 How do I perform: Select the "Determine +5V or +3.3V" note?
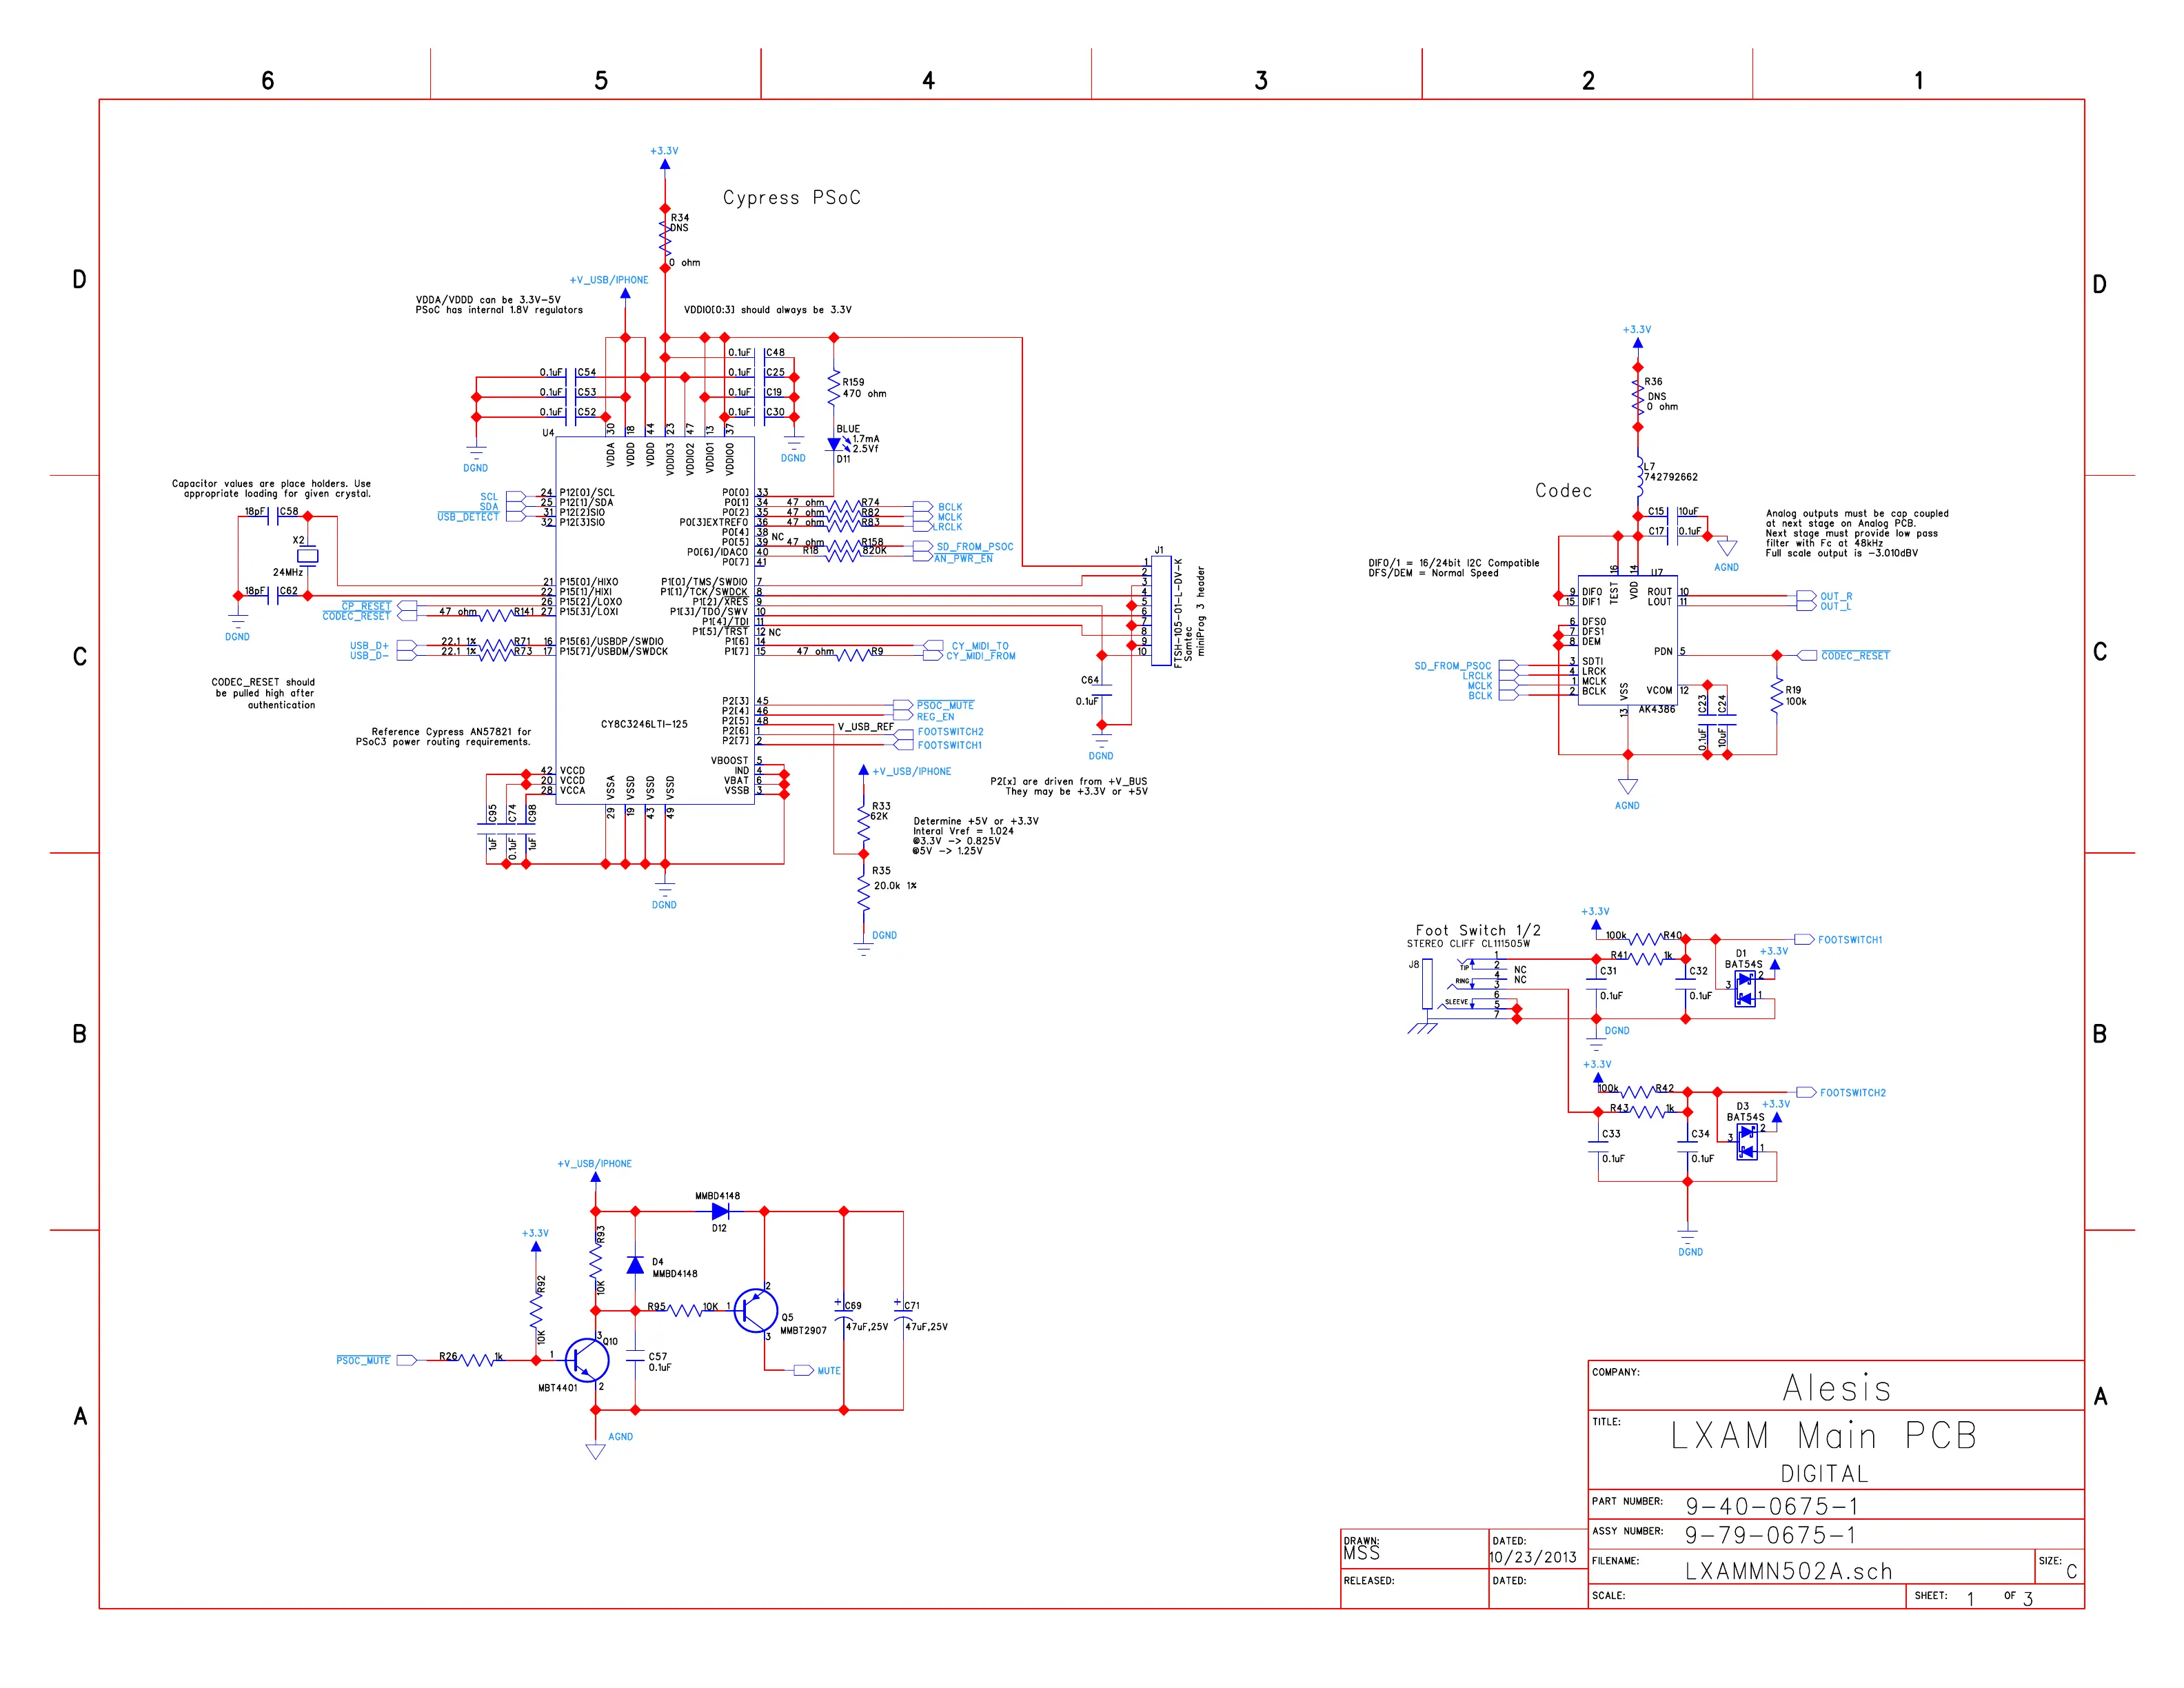click(x=976, y=836)
